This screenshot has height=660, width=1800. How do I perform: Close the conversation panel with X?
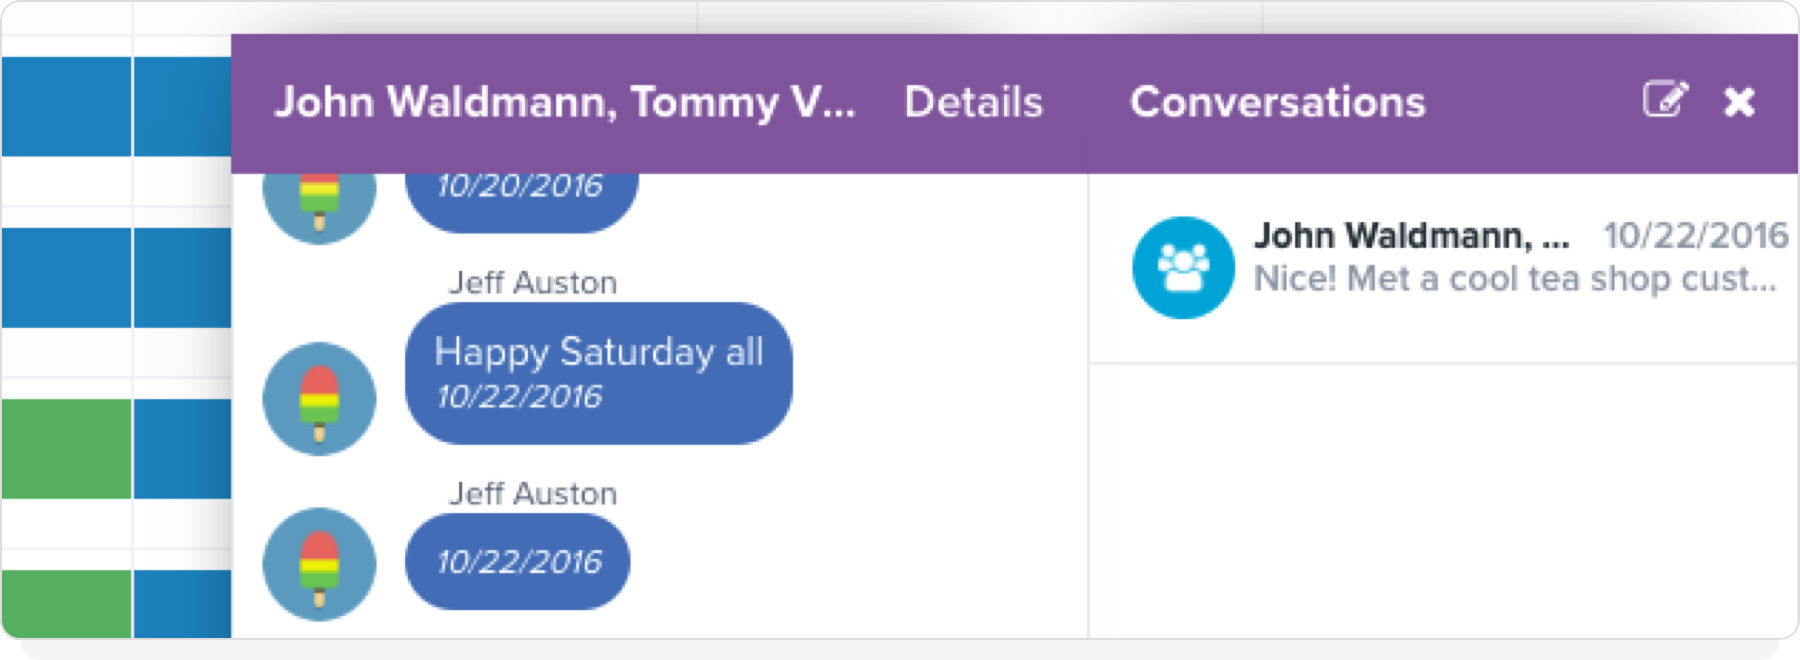tap(1739, 101)
